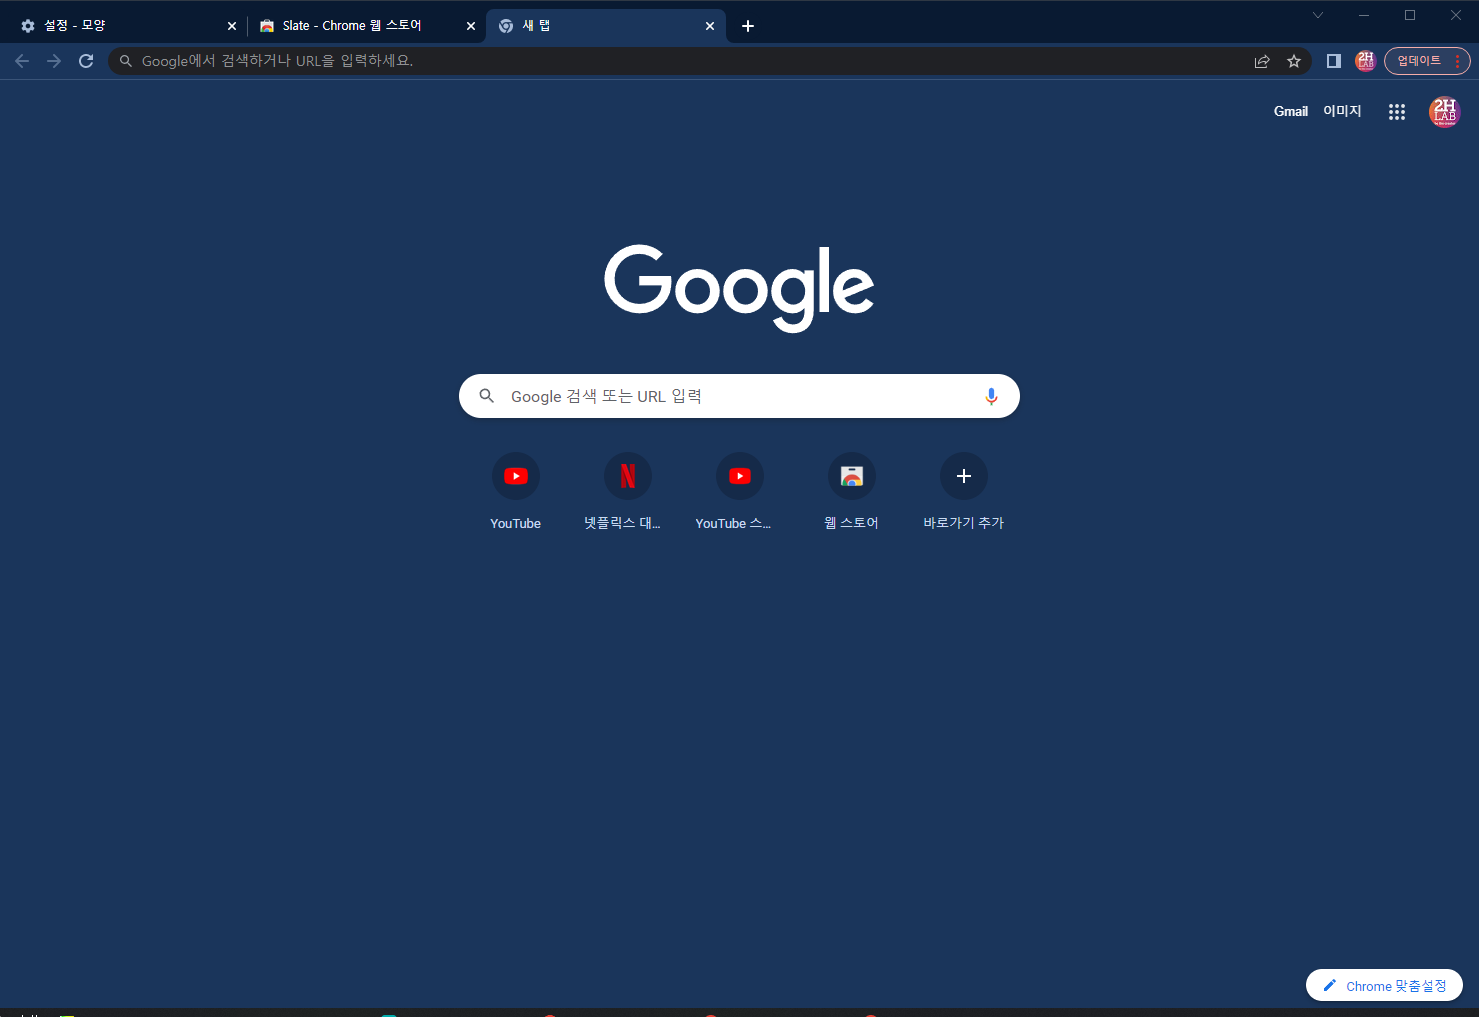Screen dimensions: 1479x1017
Task: Click Chrome 맞춤설정 button
Action: click(1384, 986)
